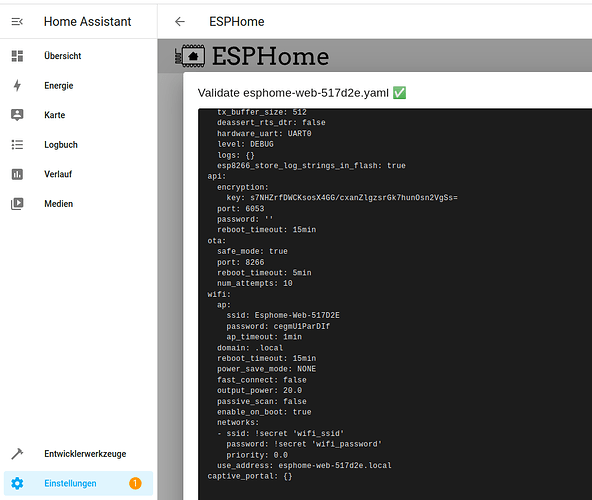Image resolution: width=592 pixels, height=500 pixels.
Task: Click the api: section line
Action: tap(217, 176)
